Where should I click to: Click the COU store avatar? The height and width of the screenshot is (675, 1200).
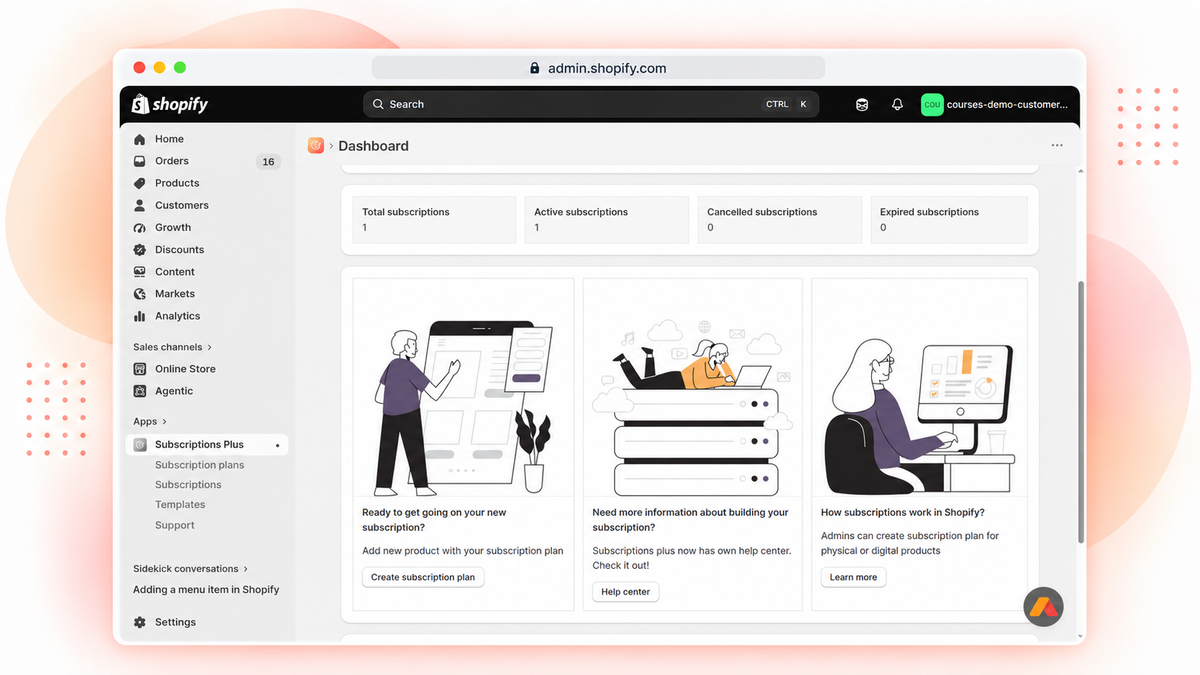932,104
